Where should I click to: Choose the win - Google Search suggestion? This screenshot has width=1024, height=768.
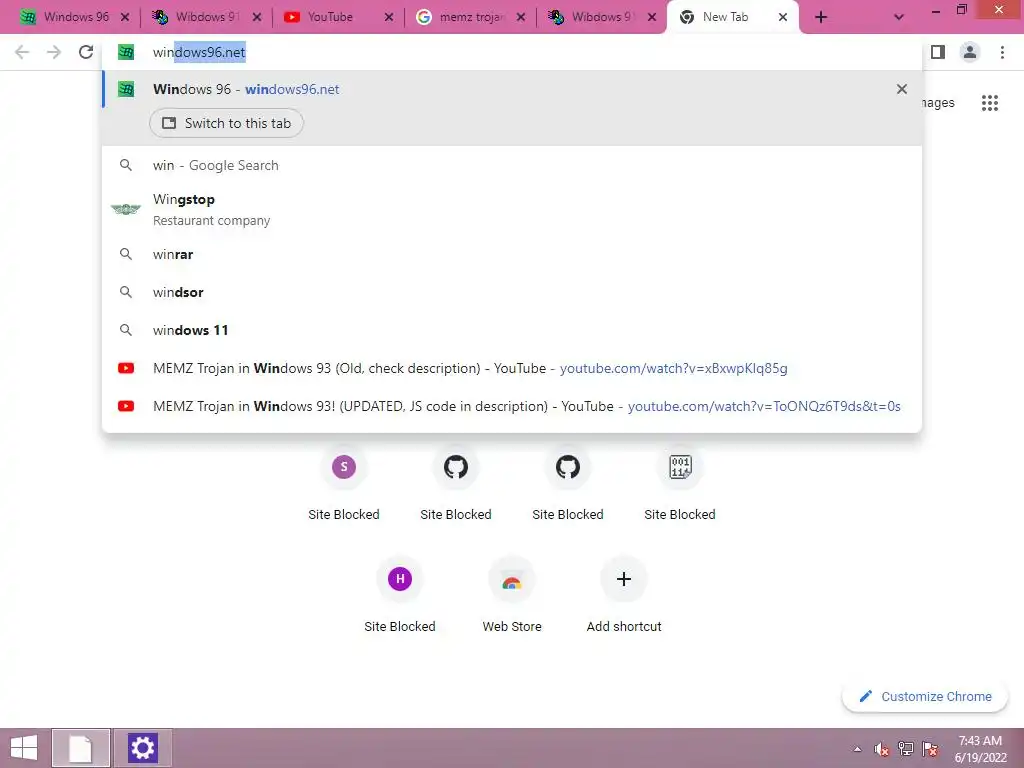tap(512, 165)
